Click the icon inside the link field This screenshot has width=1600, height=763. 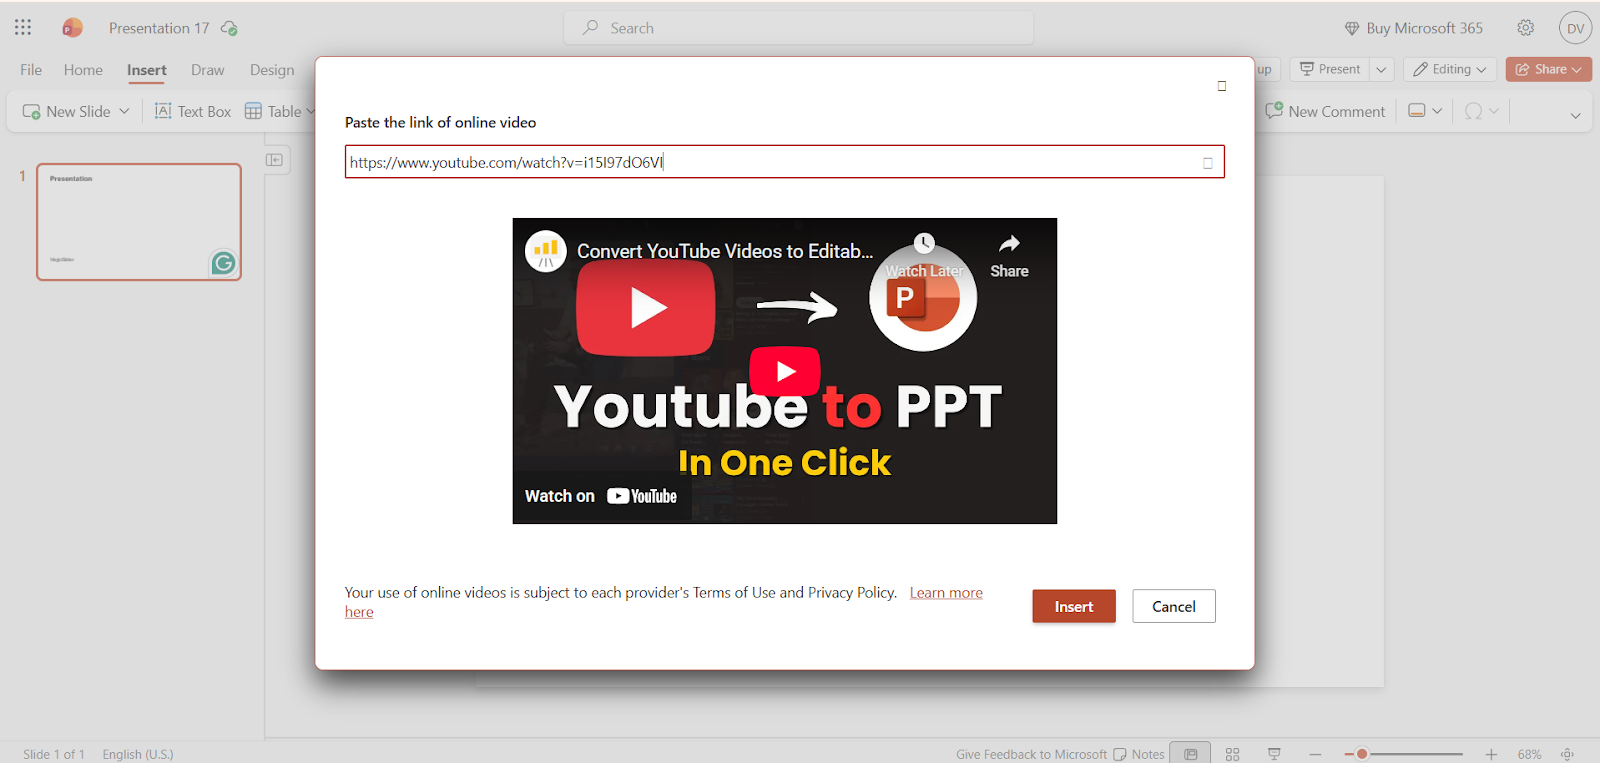coord(1208,163)
